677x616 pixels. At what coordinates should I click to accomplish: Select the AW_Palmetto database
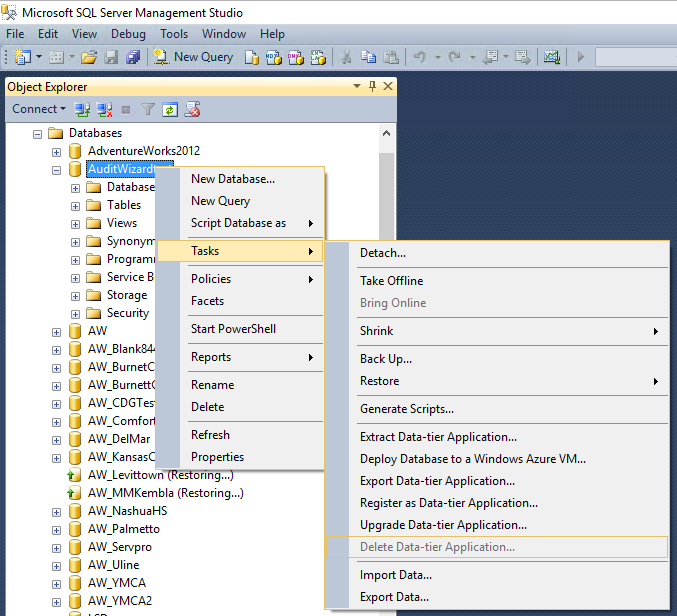(x=123, y=529)
